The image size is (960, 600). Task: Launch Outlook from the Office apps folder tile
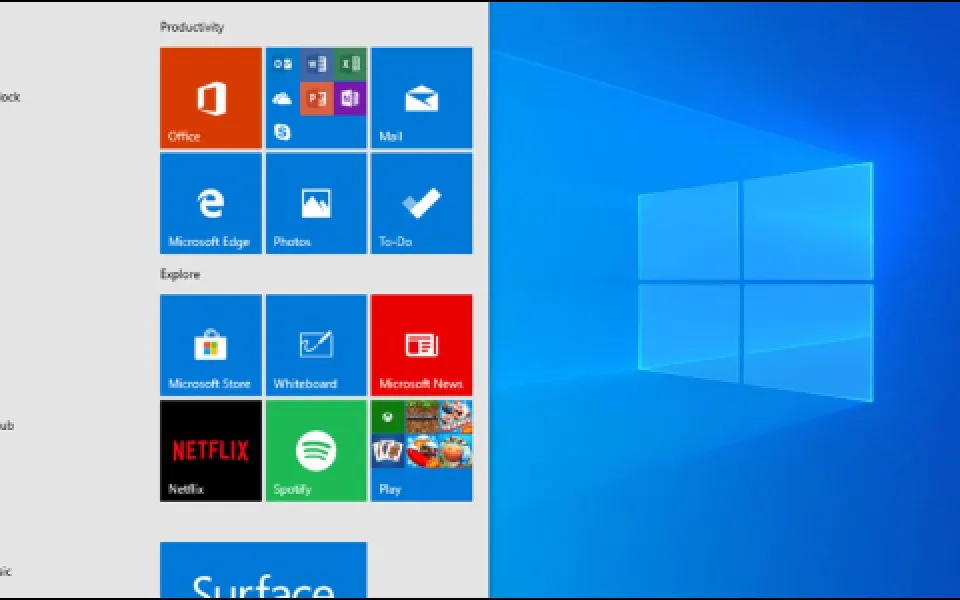click(282, 64)
